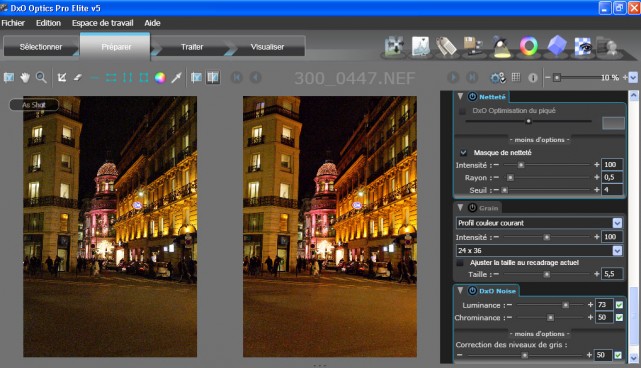Click plus beside Luminance slider
The image size is (641, 368).
590,305
